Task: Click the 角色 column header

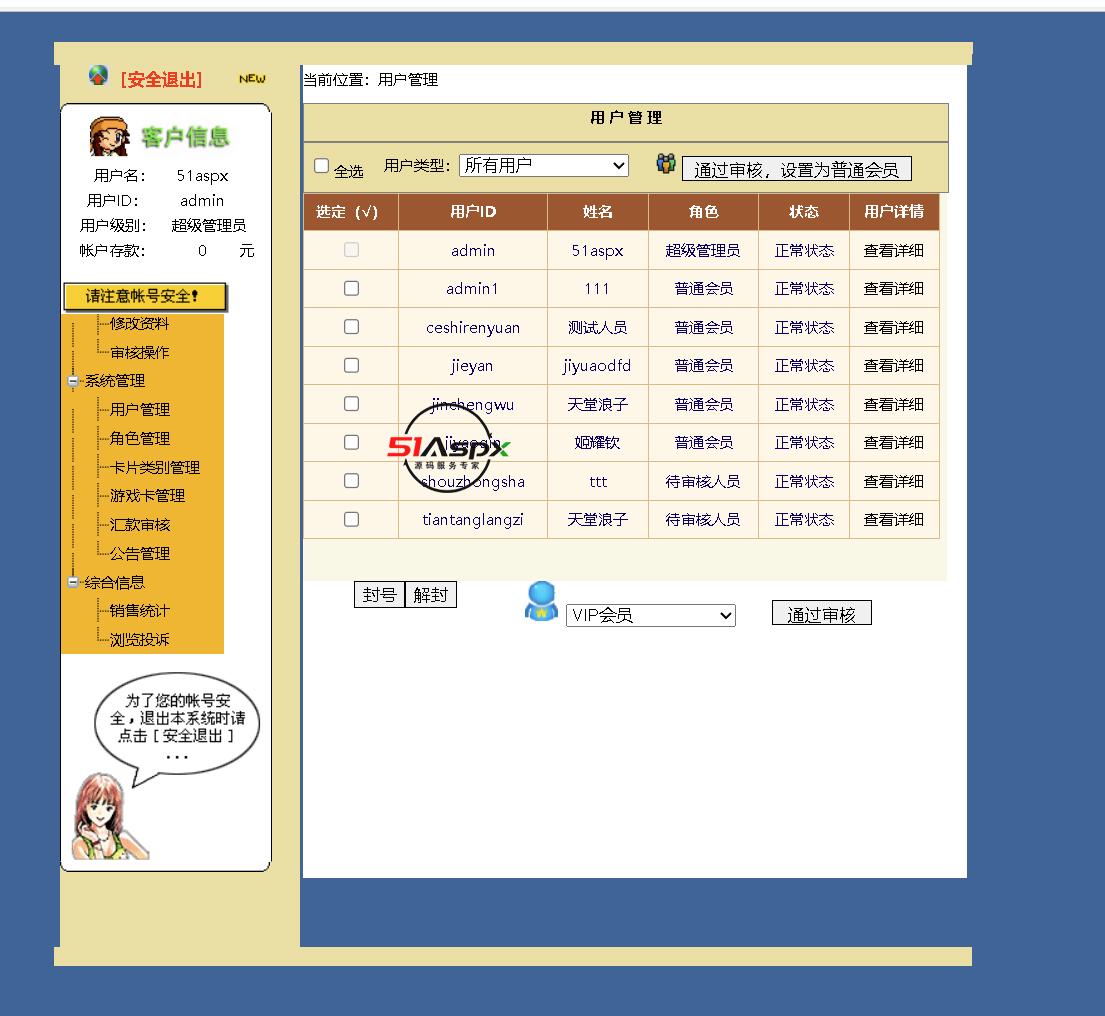Action: (x=703, y=212)
